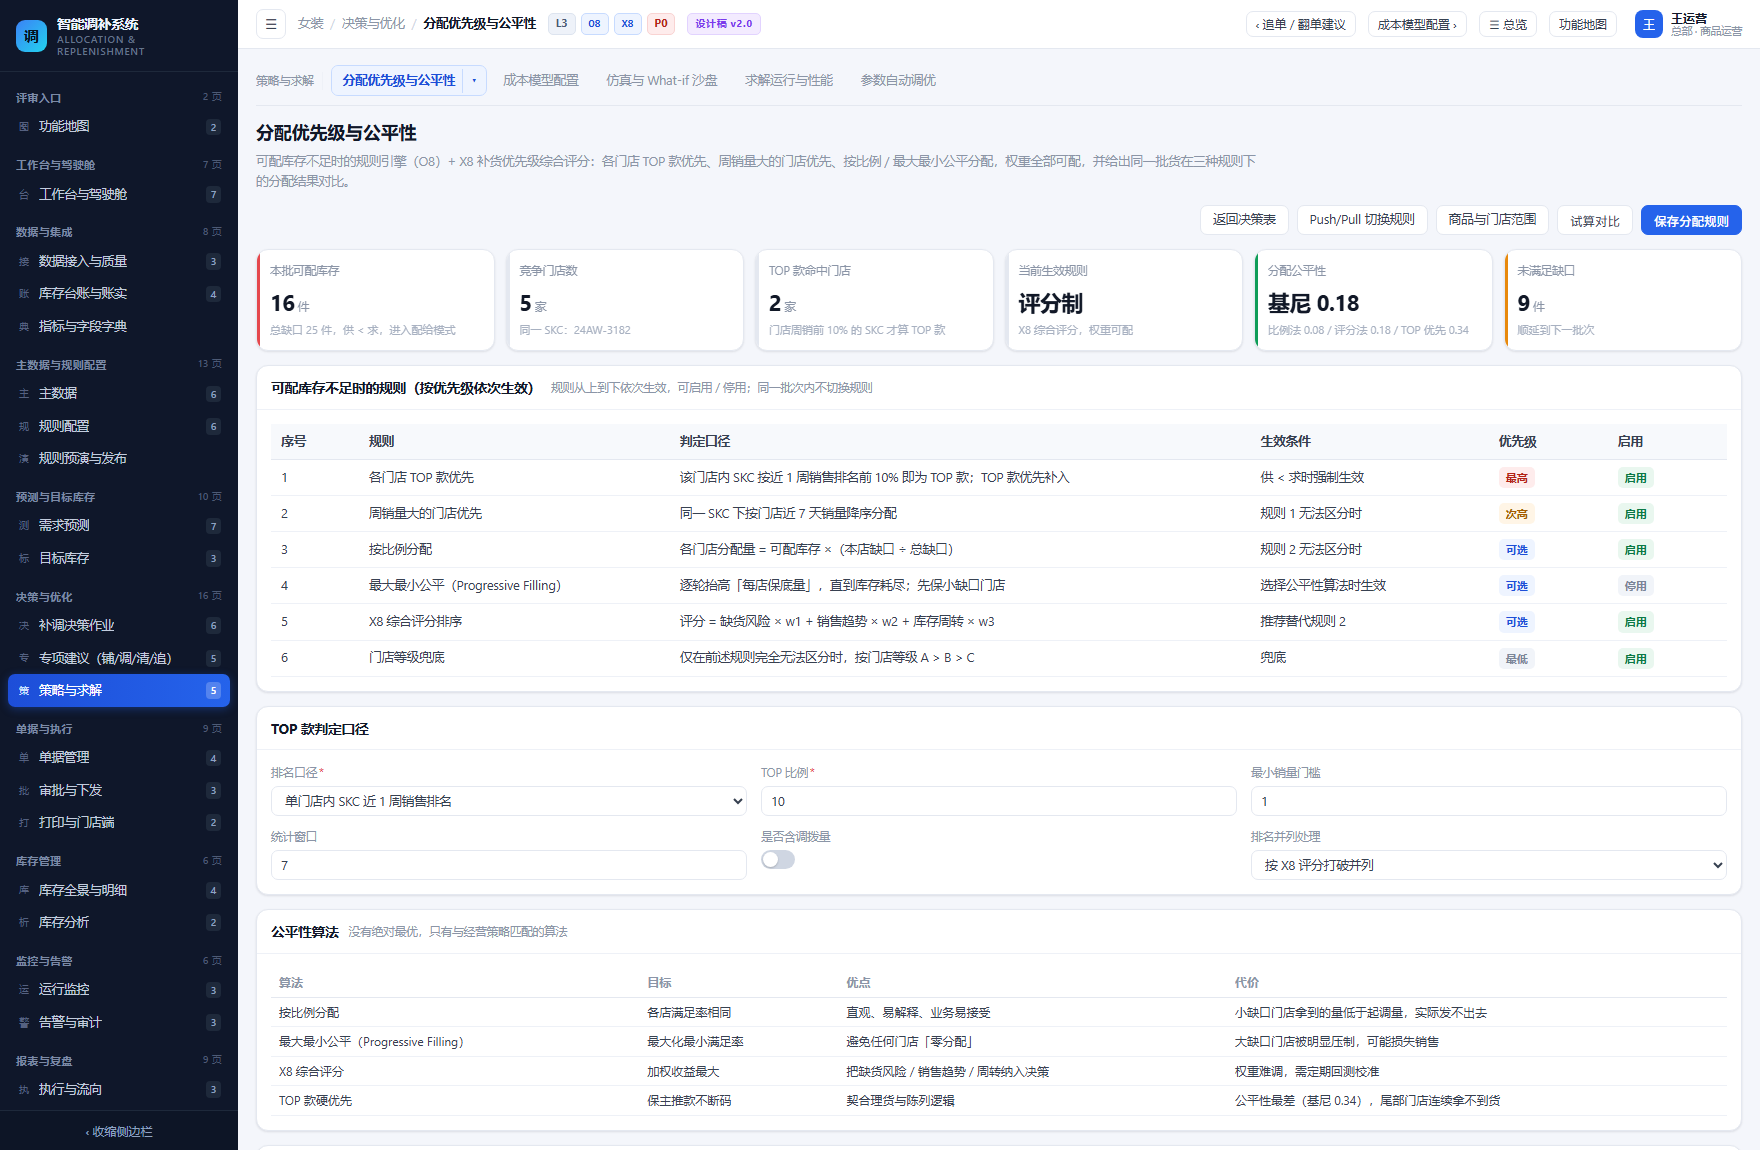This screenshot has height=1150, width=1760.
Task: Switch to the 求解运行与性能 tab
Action: (x=789, y=81)
